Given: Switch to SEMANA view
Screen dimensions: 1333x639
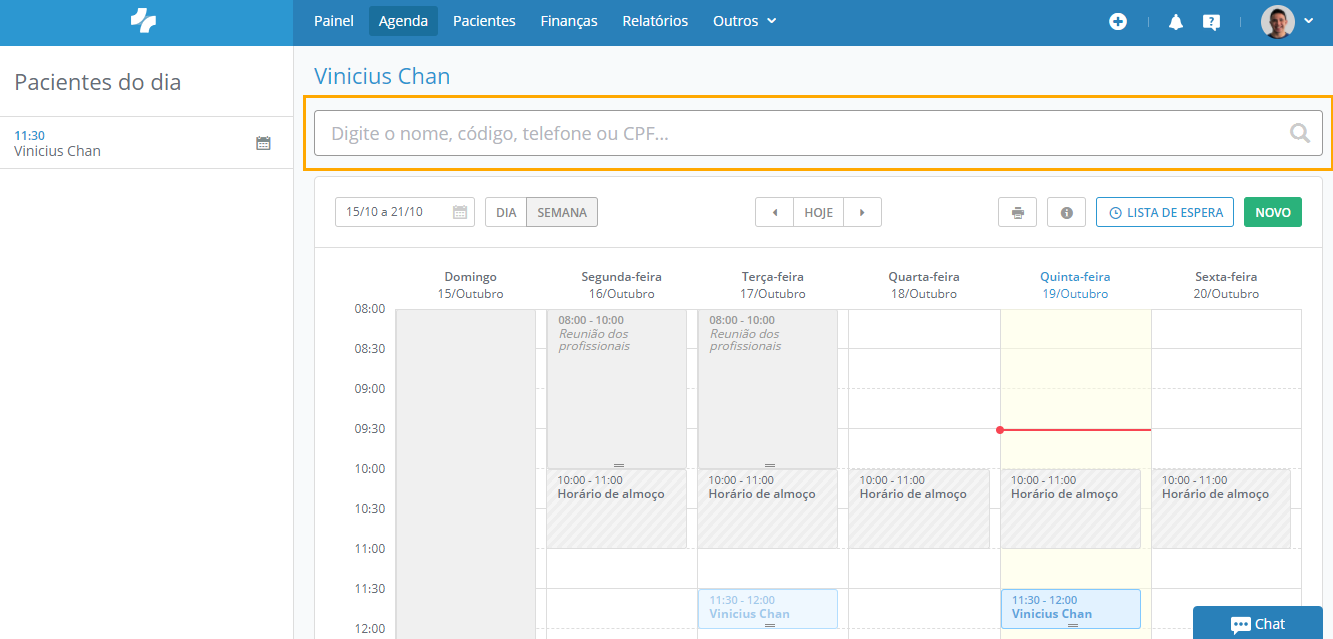Looking at the screenshot, I should (562, 212).
